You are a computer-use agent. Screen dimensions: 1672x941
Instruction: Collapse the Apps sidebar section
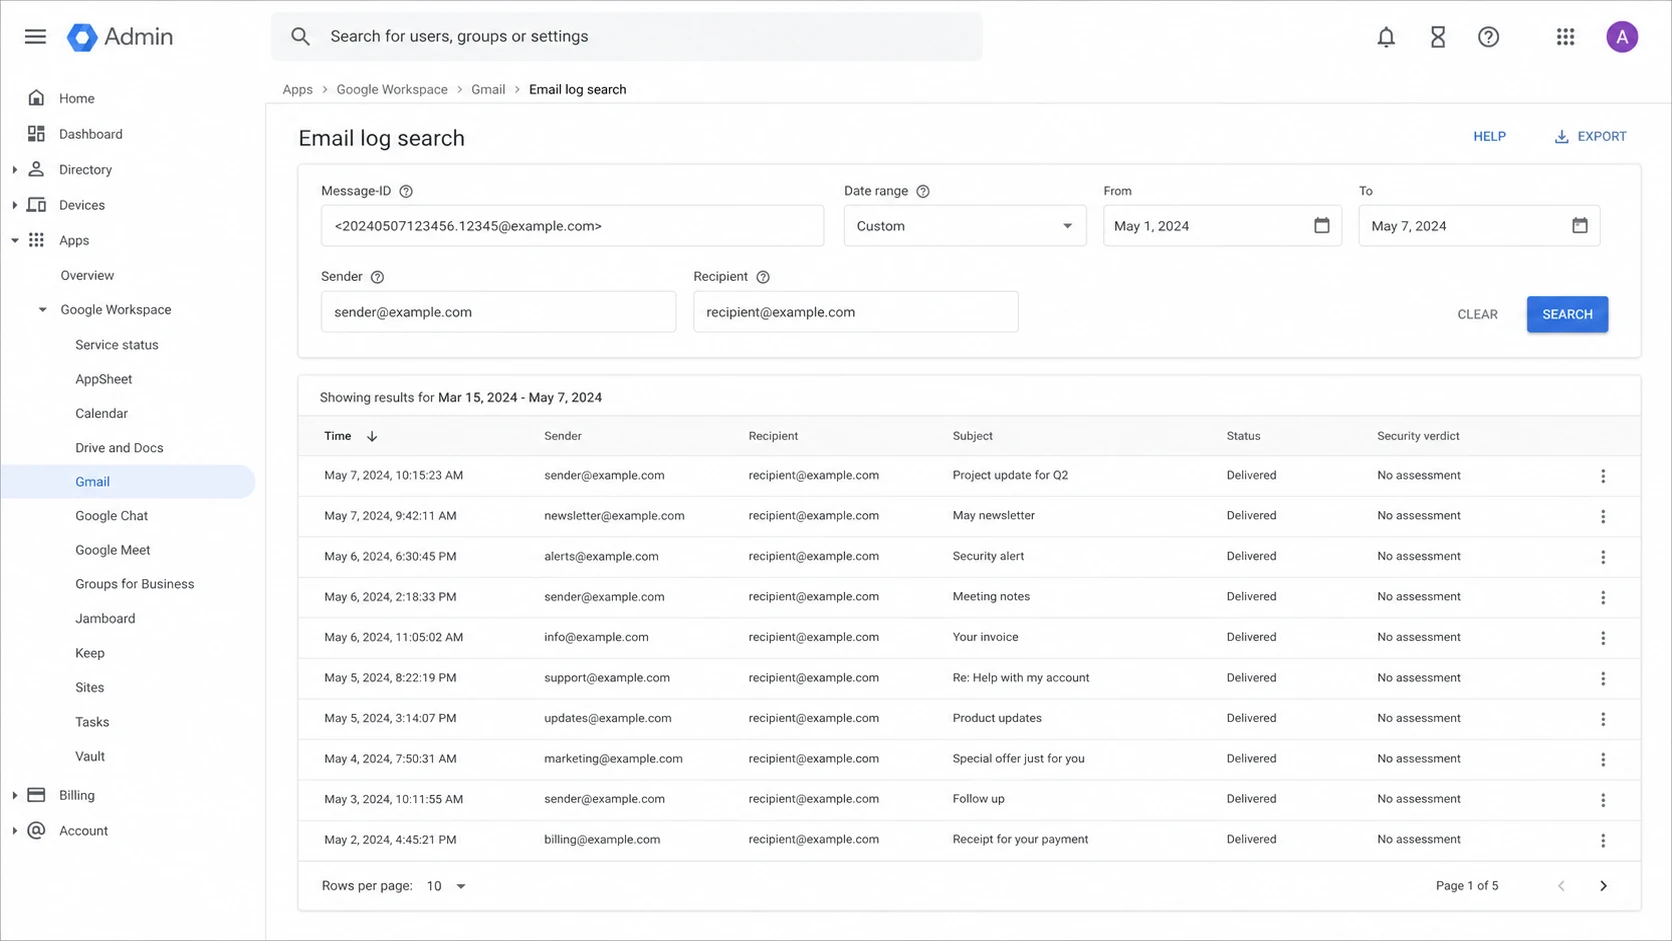pos(15,241)
